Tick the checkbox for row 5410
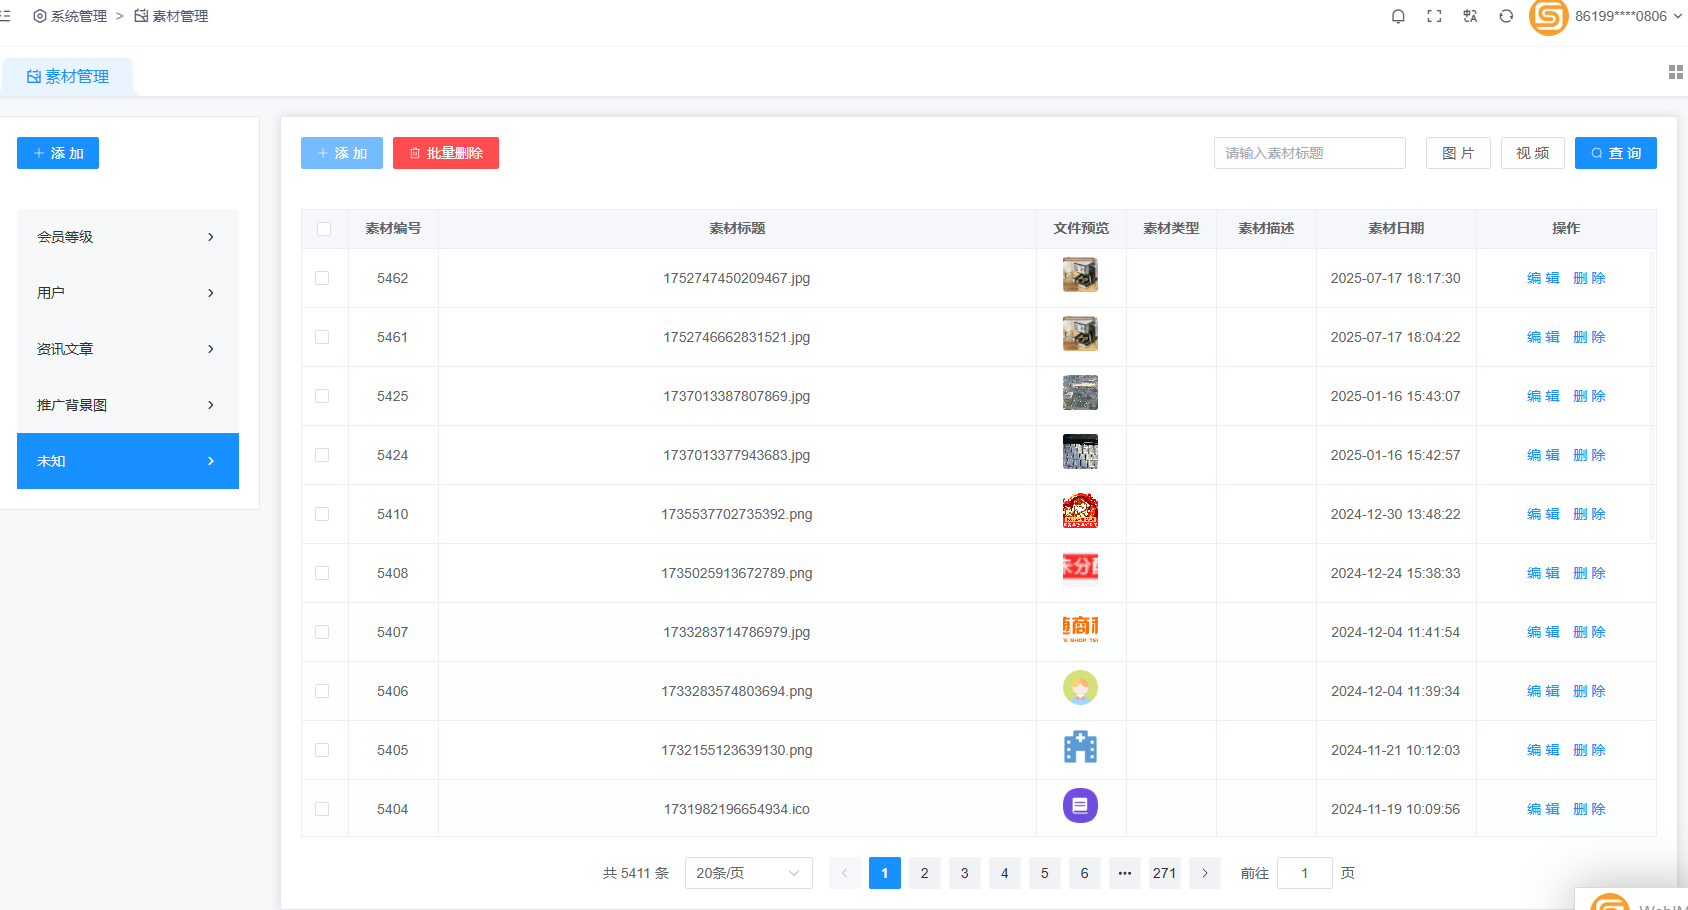The image size is (1688, 910). coord(322,514)
